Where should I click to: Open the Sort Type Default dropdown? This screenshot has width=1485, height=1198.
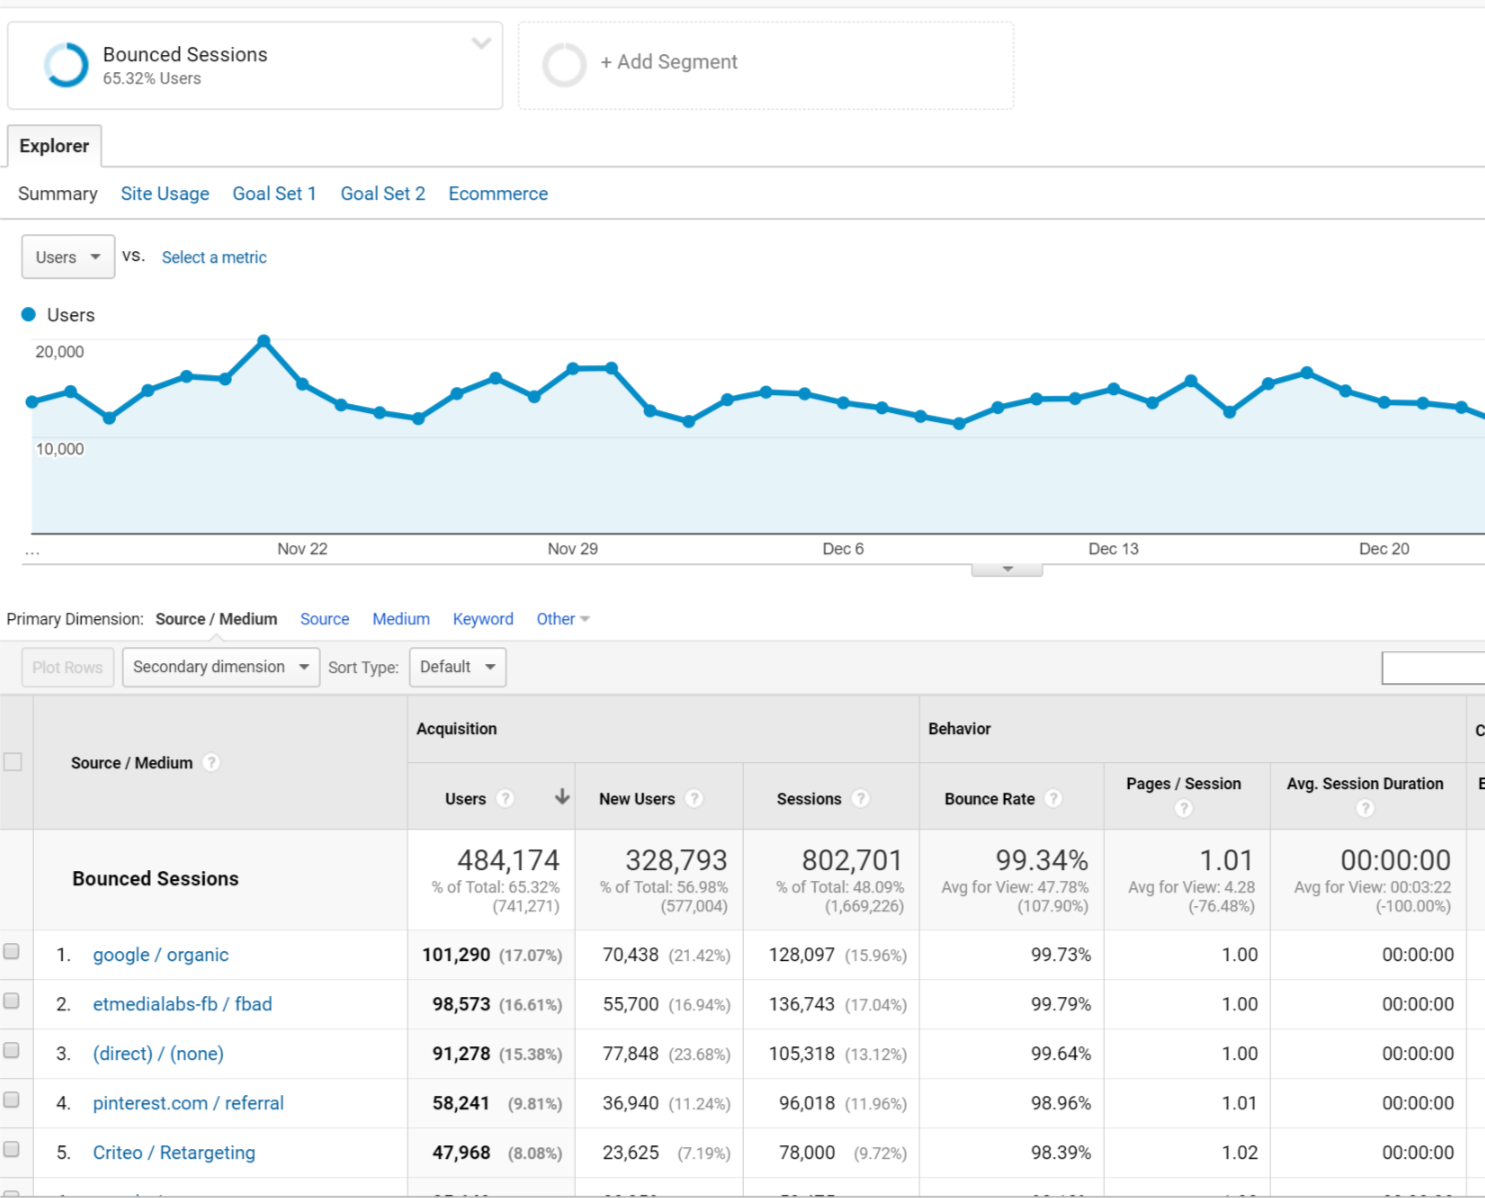(x=458, y=667)
